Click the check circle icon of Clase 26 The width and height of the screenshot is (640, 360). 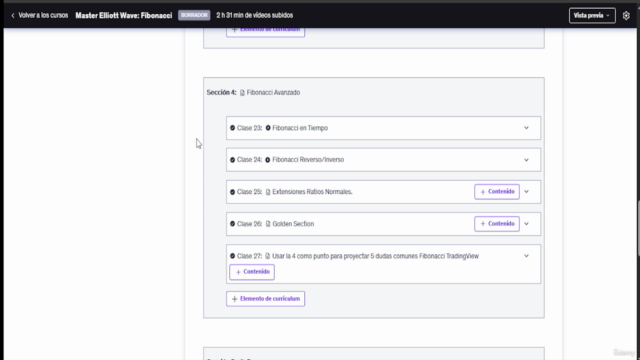(x=232, y=224)
